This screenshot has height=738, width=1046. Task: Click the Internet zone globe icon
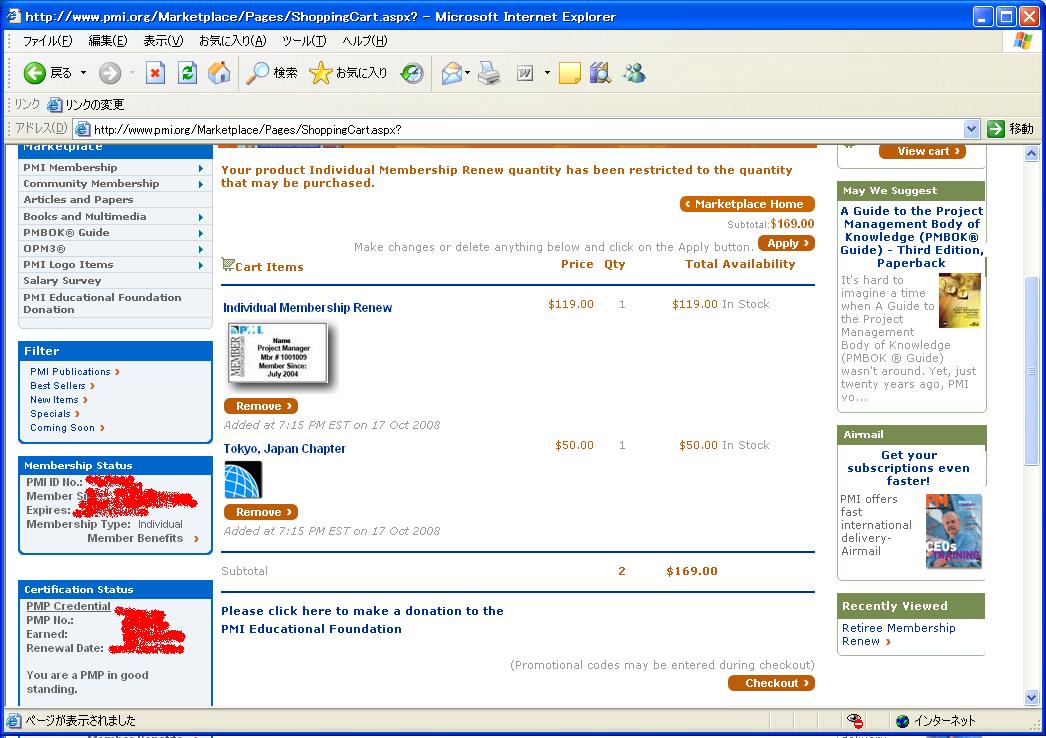[903, 721]
